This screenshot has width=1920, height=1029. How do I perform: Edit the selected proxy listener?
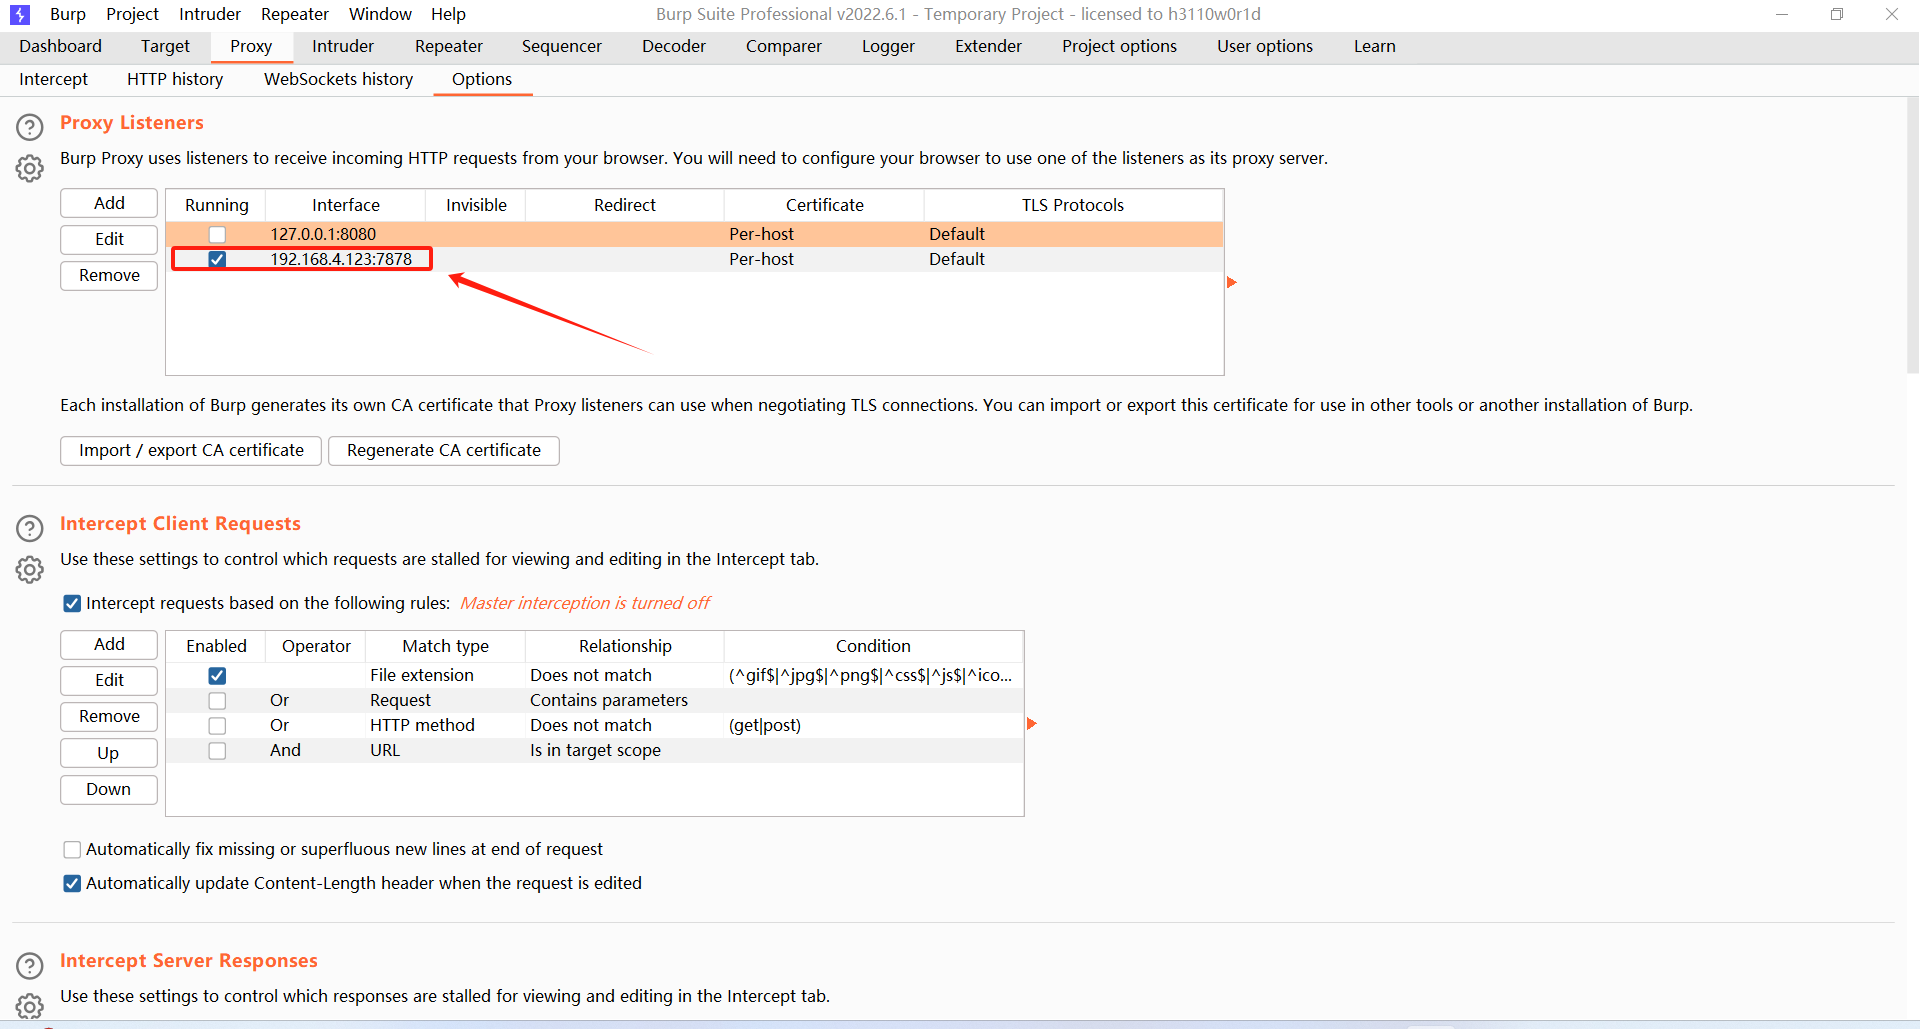(109, 239)
